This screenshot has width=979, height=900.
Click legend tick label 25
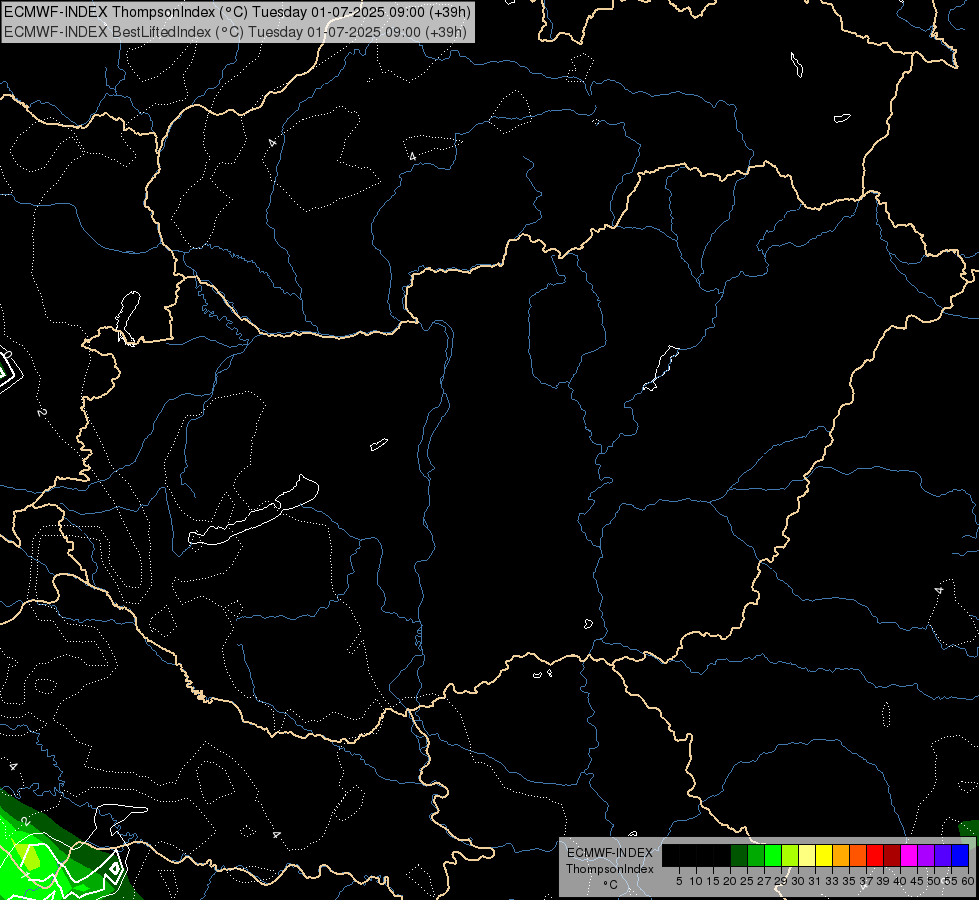pos(747,881)
